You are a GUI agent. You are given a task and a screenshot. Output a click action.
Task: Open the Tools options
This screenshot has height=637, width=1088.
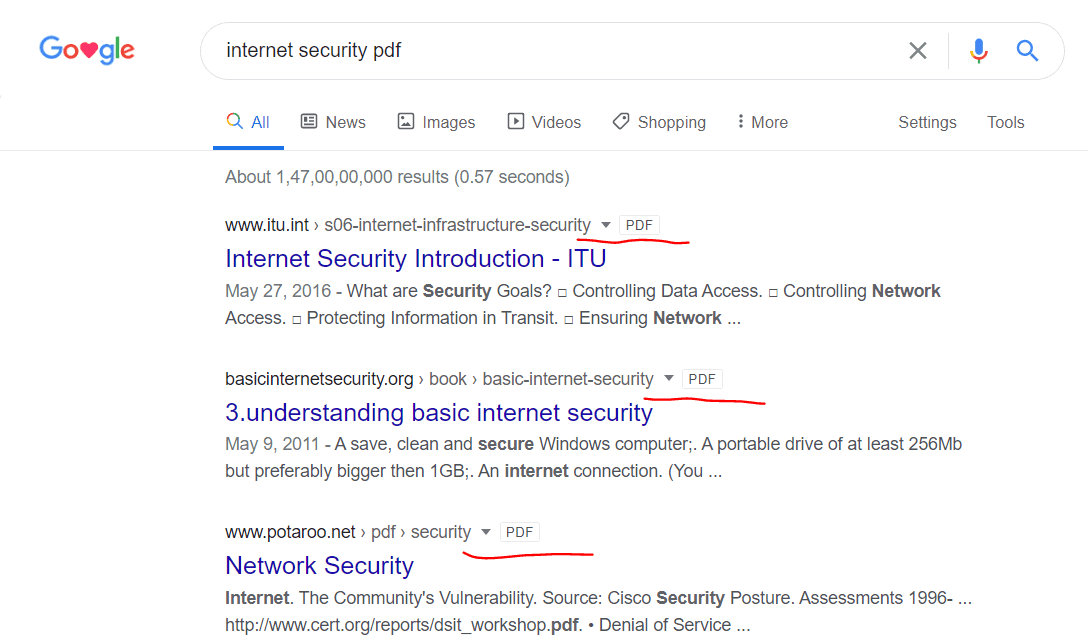[x=1005, y=122]
